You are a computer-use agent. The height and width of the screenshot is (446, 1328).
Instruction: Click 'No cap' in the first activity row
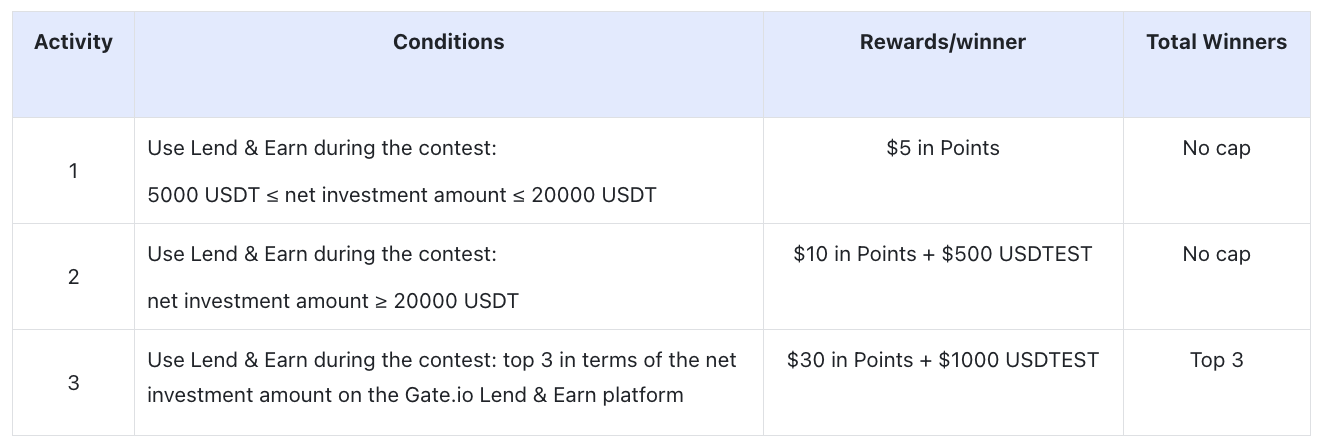[1216, 148]
